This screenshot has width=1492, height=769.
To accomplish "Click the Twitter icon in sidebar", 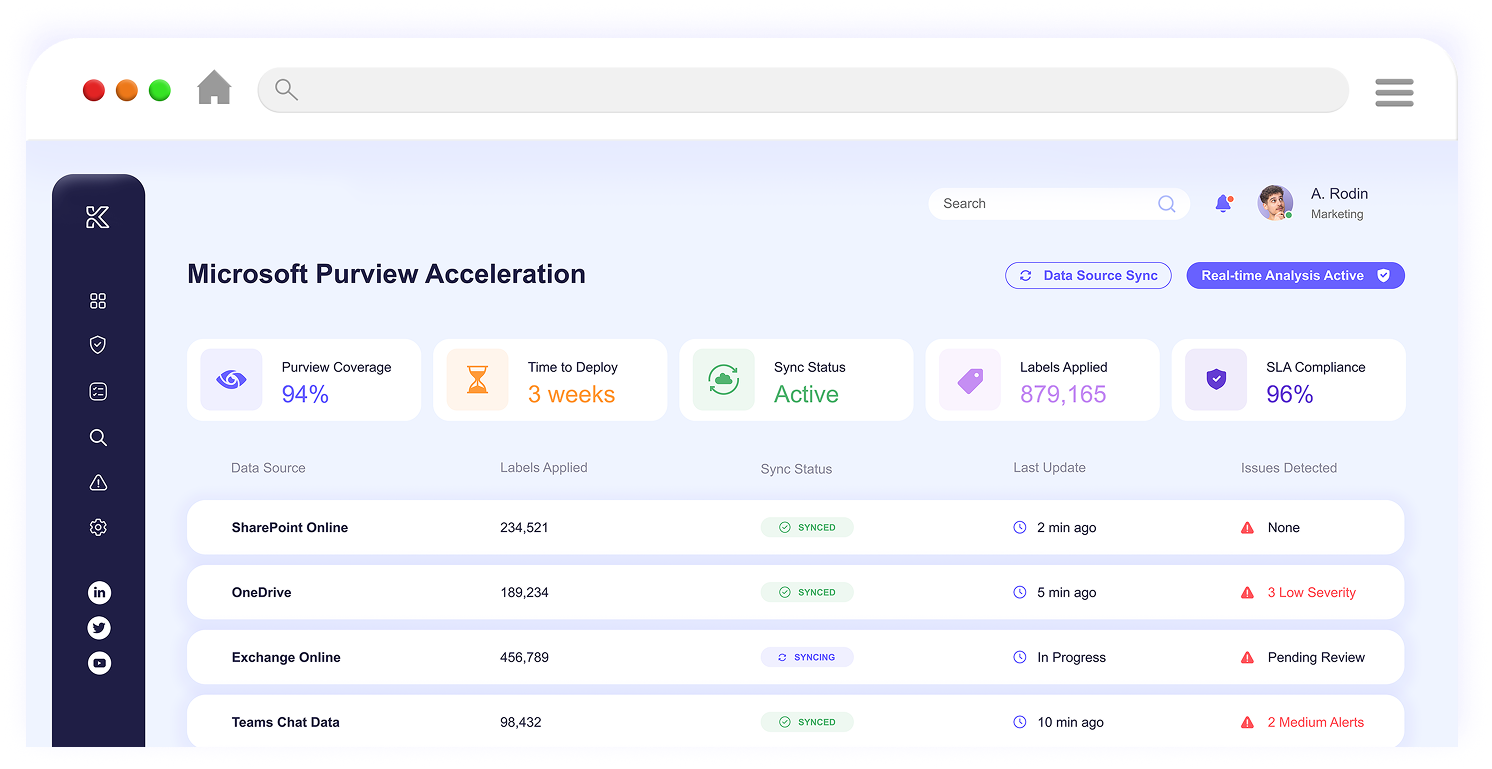I will (x=99, y=628).
